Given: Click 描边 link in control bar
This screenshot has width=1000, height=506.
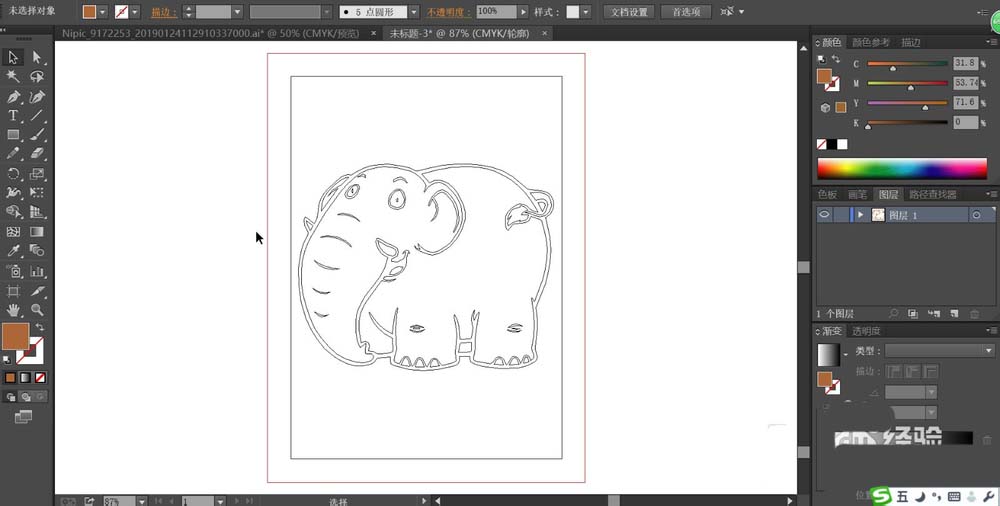Looking at the screenshot, I should pos(164,12).
